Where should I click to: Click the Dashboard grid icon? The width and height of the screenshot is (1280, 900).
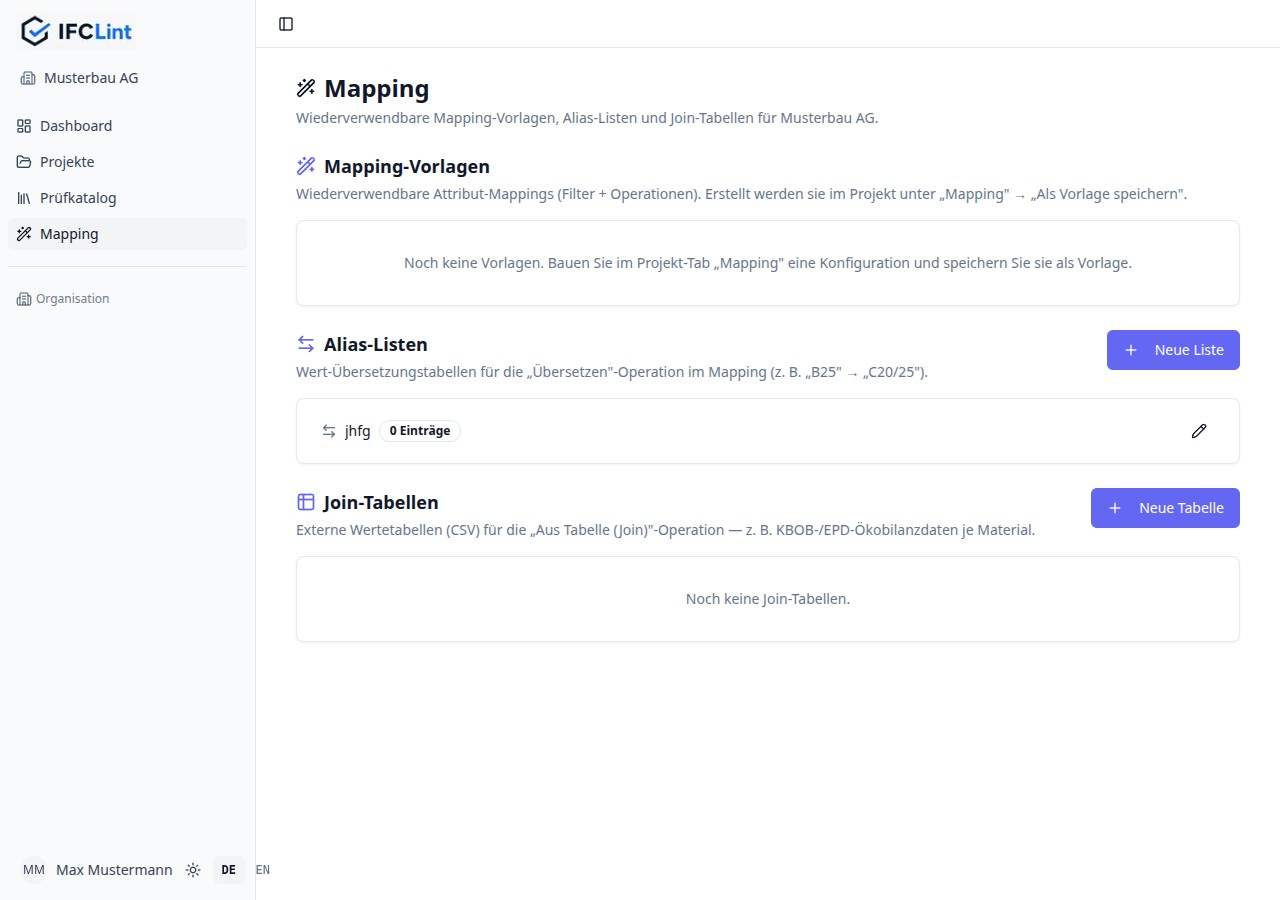coord(24,126)
